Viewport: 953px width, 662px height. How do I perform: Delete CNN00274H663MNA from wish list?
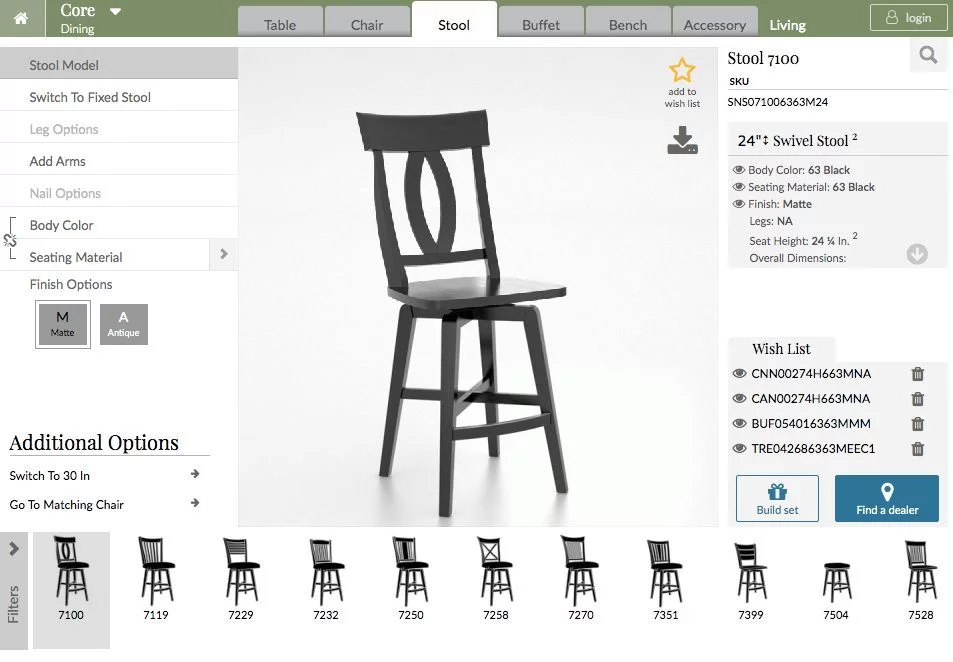tap(918, 374)
